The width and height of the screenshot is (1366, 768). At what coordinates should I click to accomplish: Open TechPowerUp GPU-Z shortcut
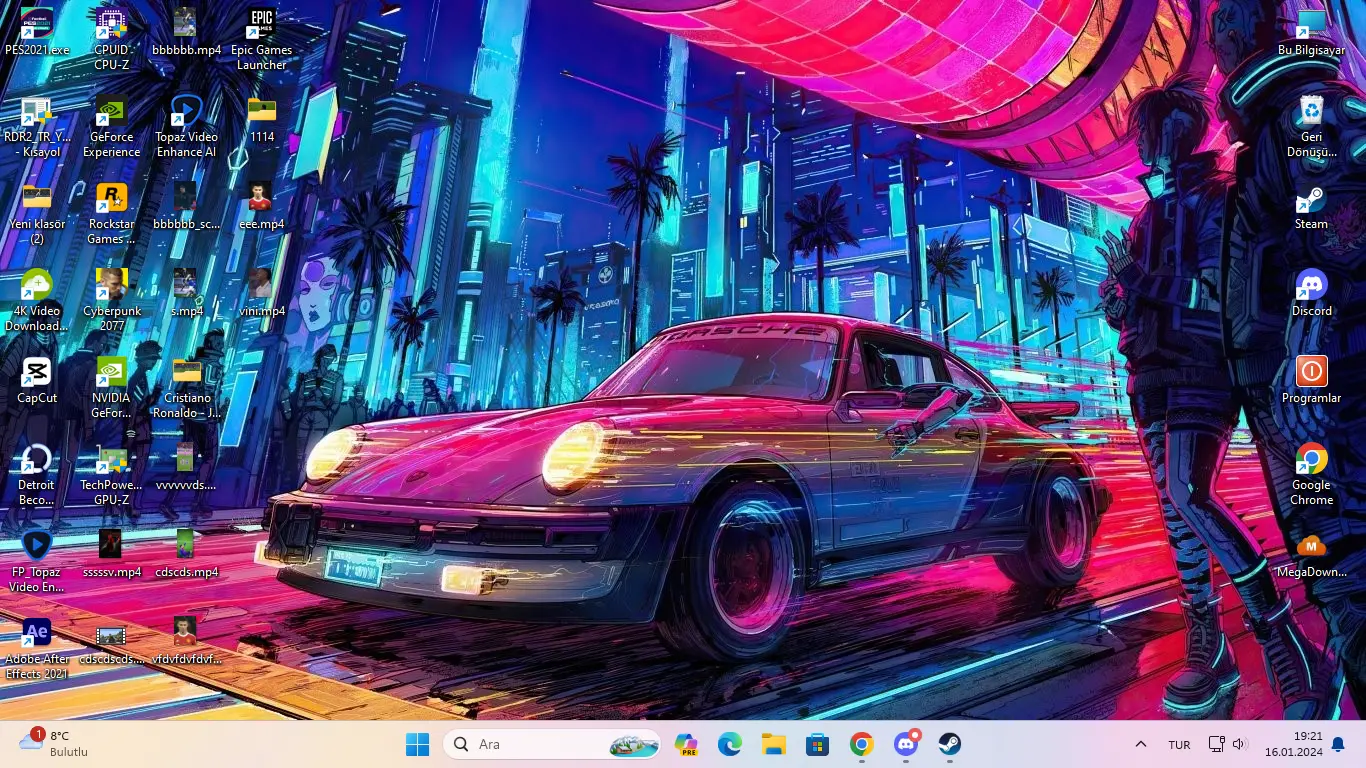click(x=111, y=474)
